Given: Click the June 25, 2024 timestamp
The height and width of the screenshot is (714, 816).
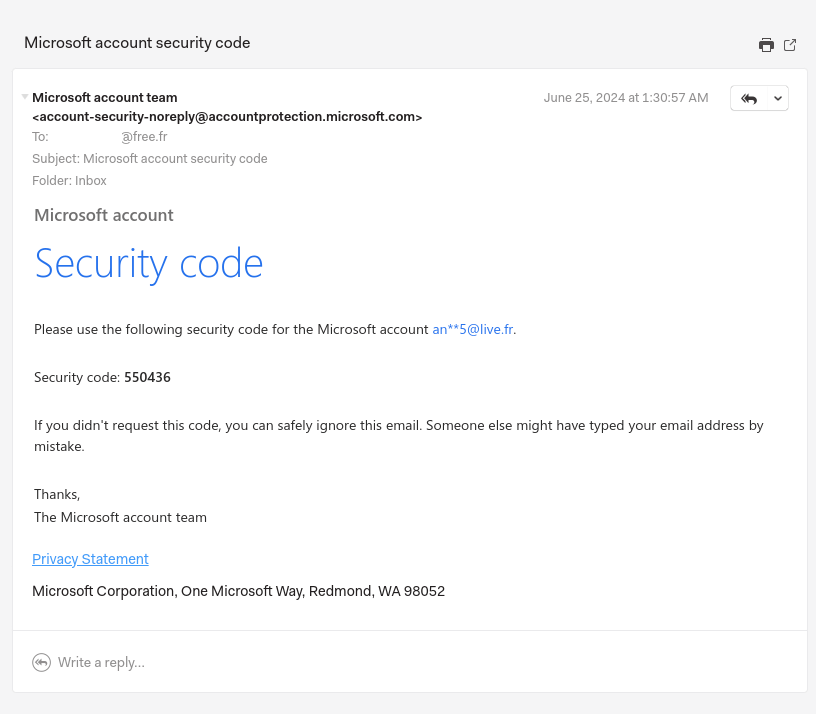Looking at the screenshot, I should [626, 98].
